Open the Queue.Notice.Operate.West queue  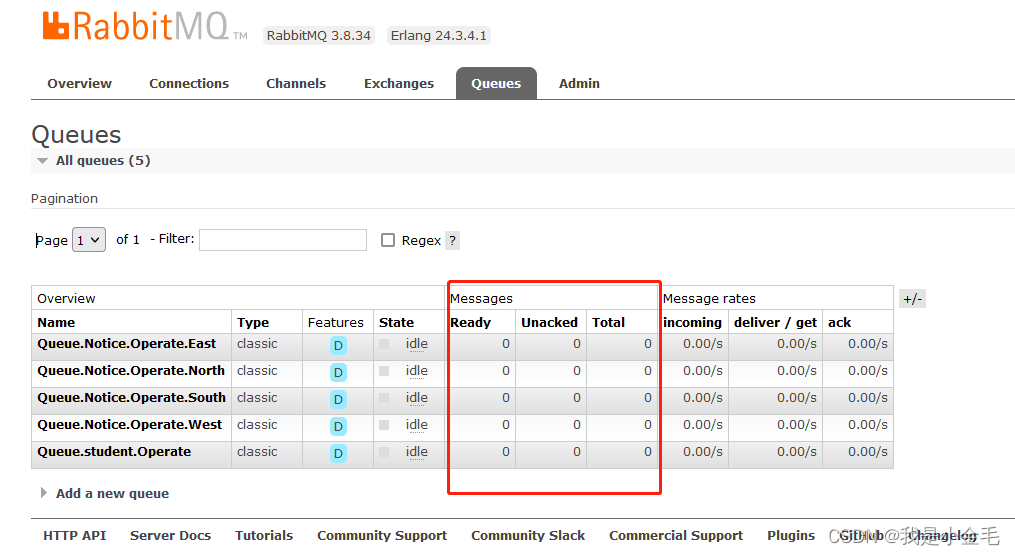[129, 425]
